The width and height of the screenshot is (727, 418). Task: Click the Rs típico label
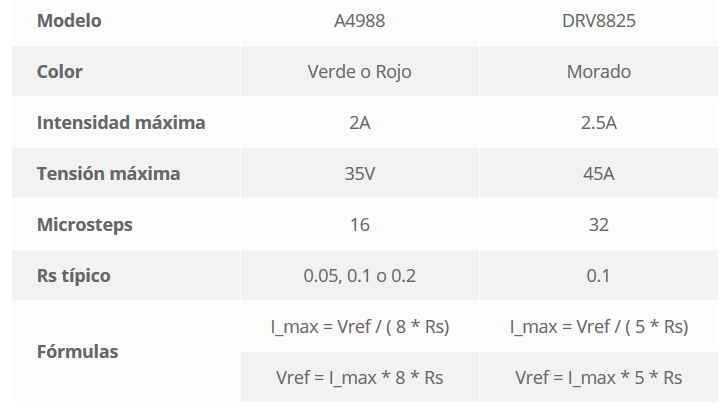(74, 276)
